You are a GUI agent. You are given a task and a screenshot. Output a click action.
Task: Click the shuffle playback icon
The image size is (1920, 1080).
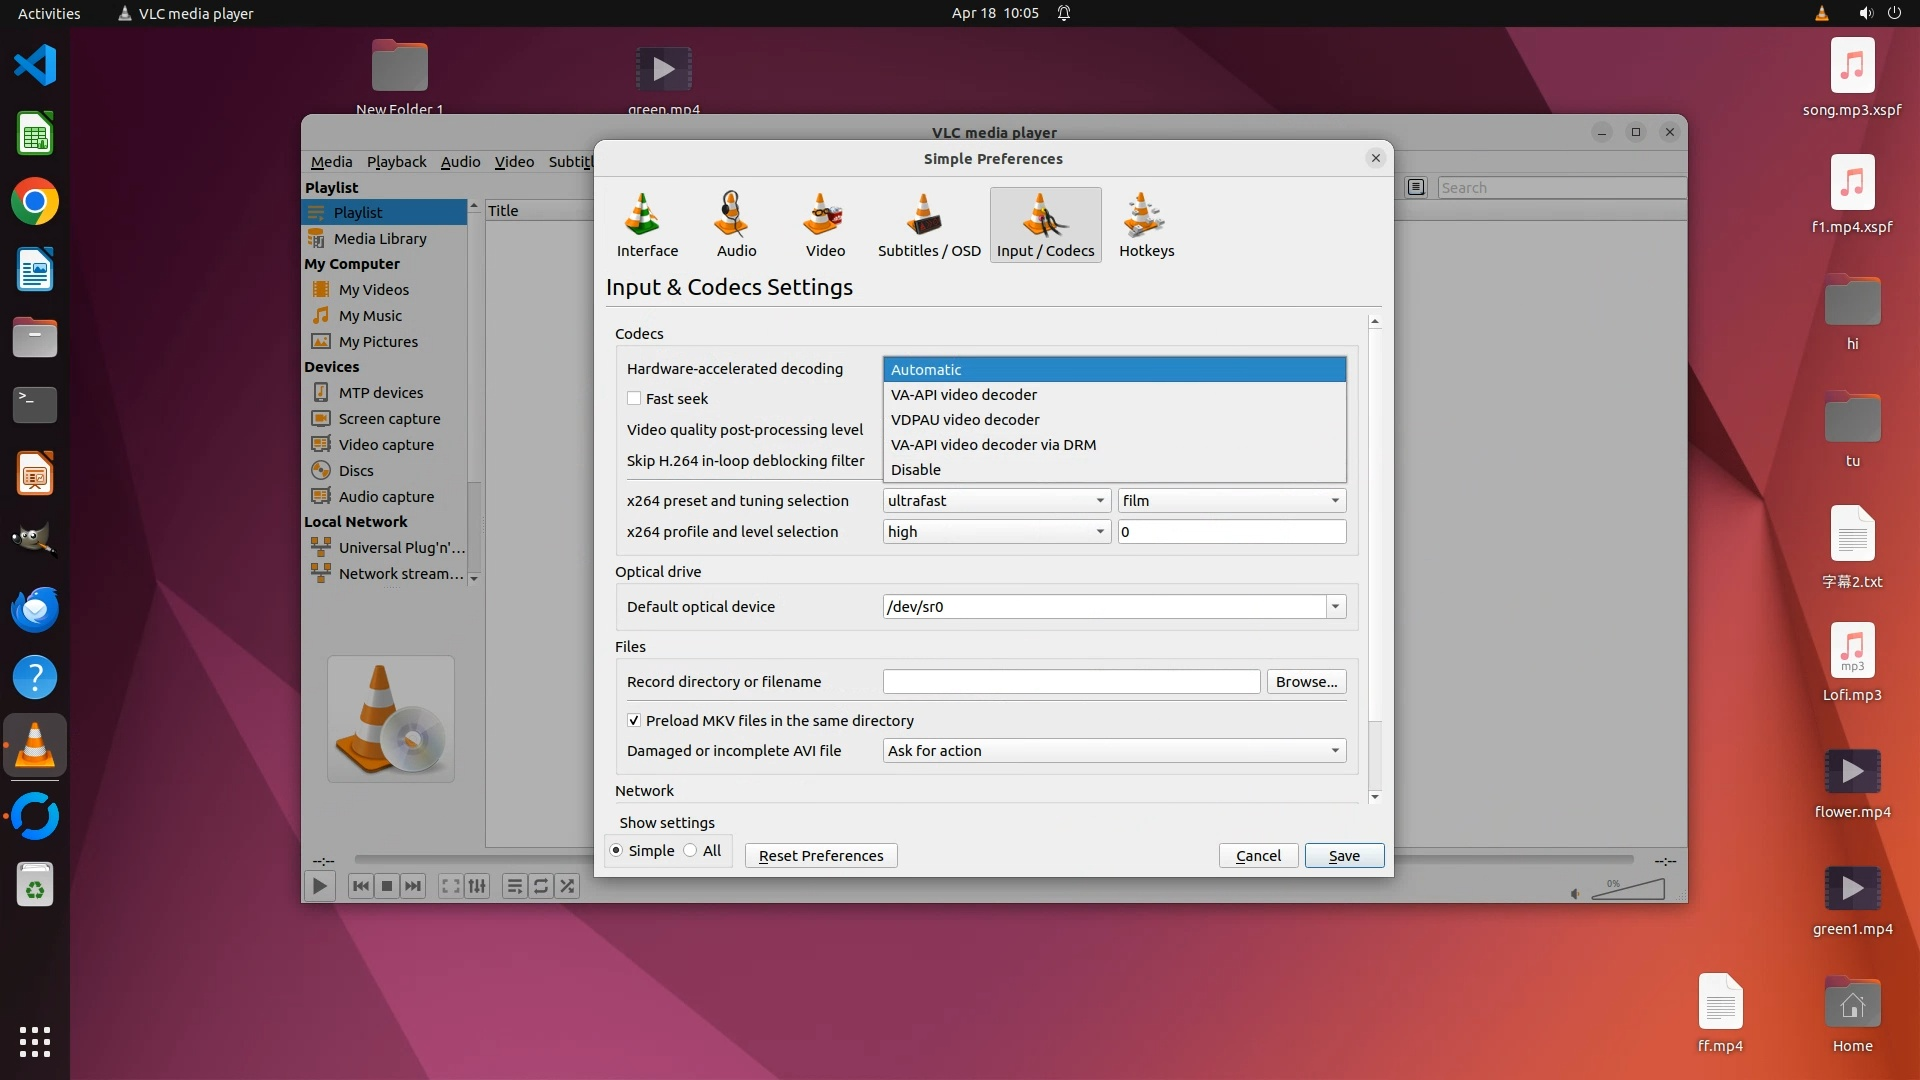[567, 886]
